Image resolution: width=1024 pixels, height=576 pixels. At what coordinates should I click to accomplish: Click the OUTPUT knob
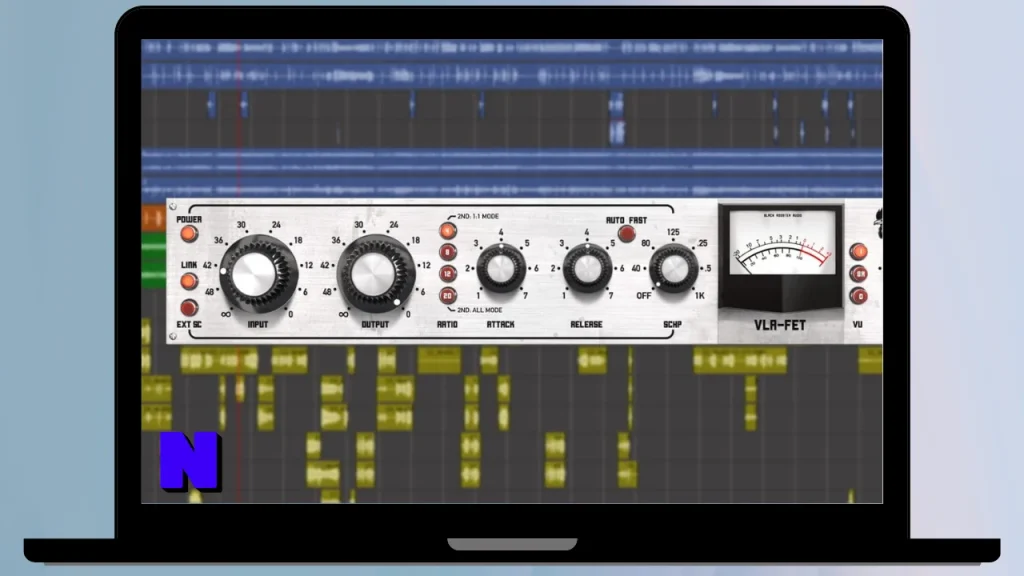pyautogui.click(x=374, y=274)
